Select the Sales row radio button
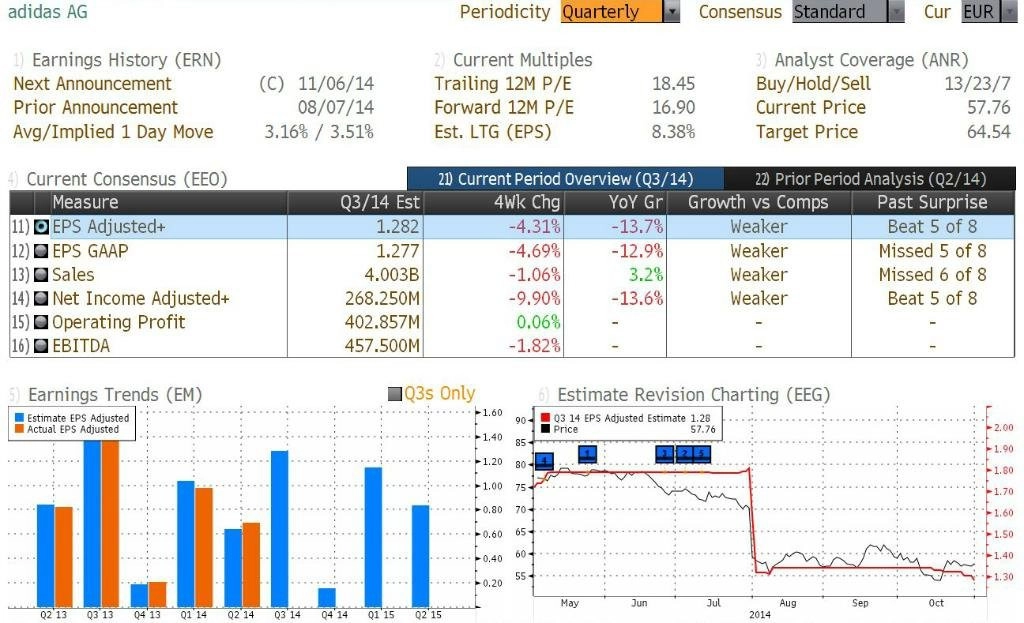The height and width of the screenshot is (623, 1024). coord(41,274)
